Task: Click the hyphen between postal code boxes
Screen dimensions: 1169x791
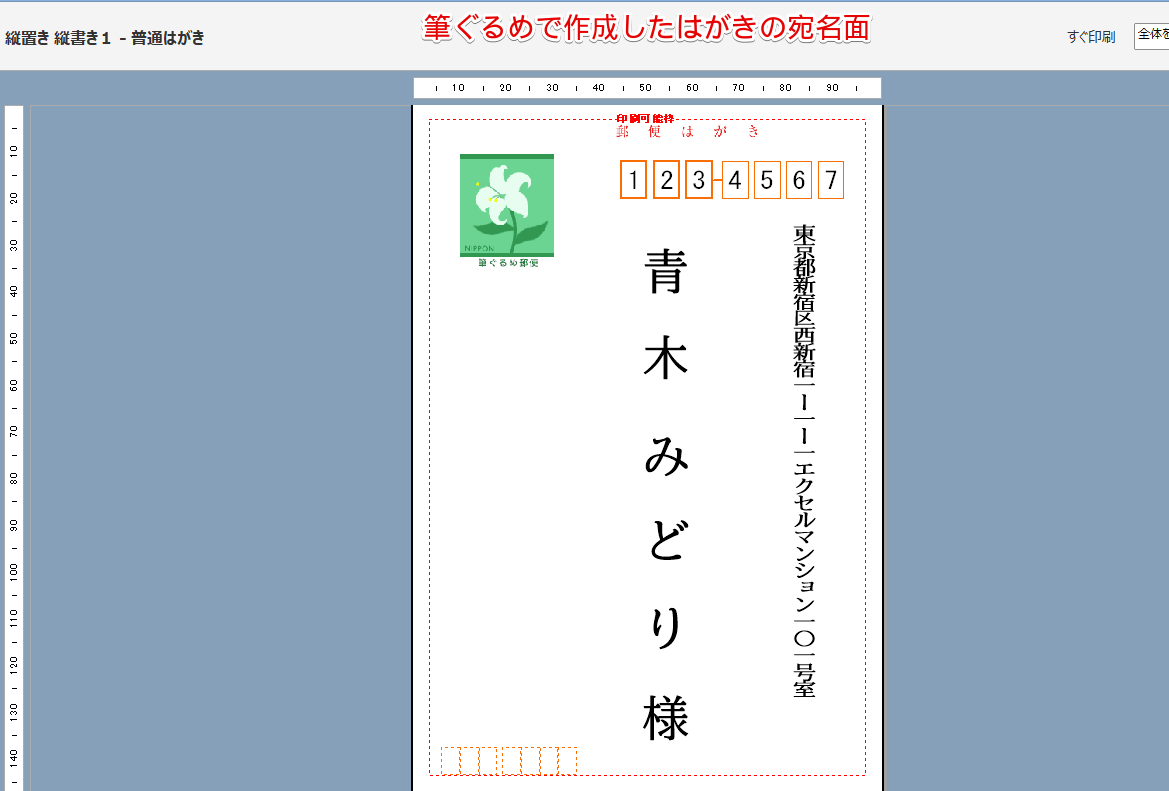Action: [717, 181]
